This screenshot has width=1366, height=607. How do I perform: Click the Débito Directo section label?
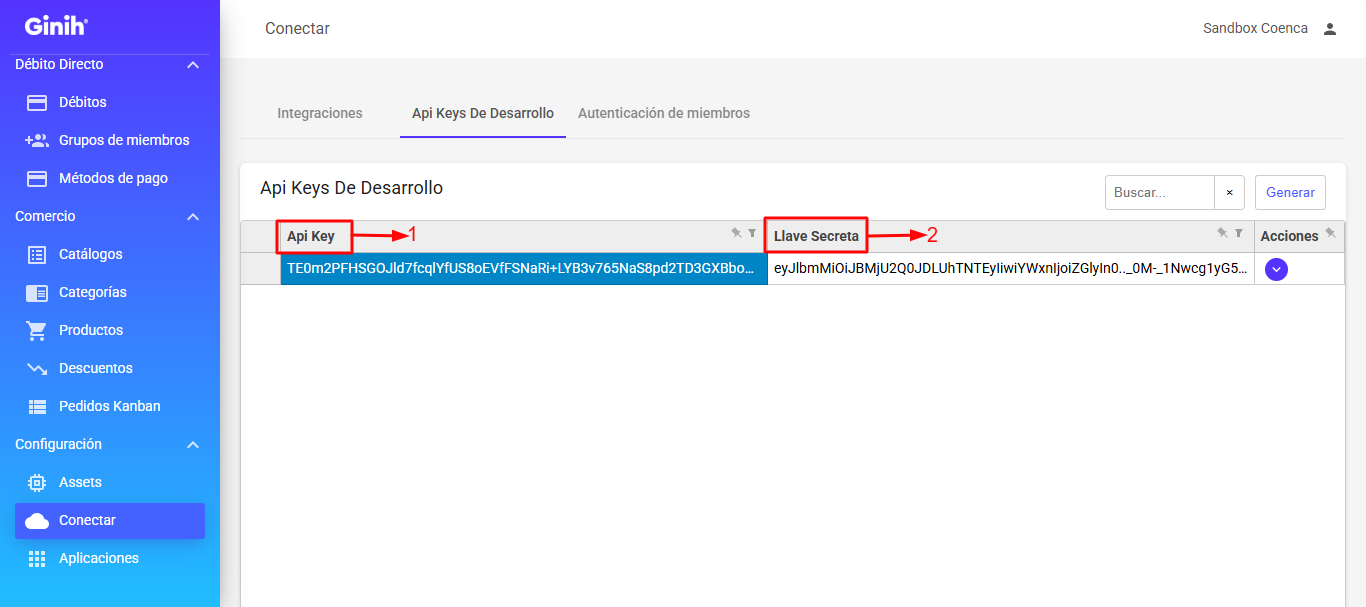tap(59, 64)
